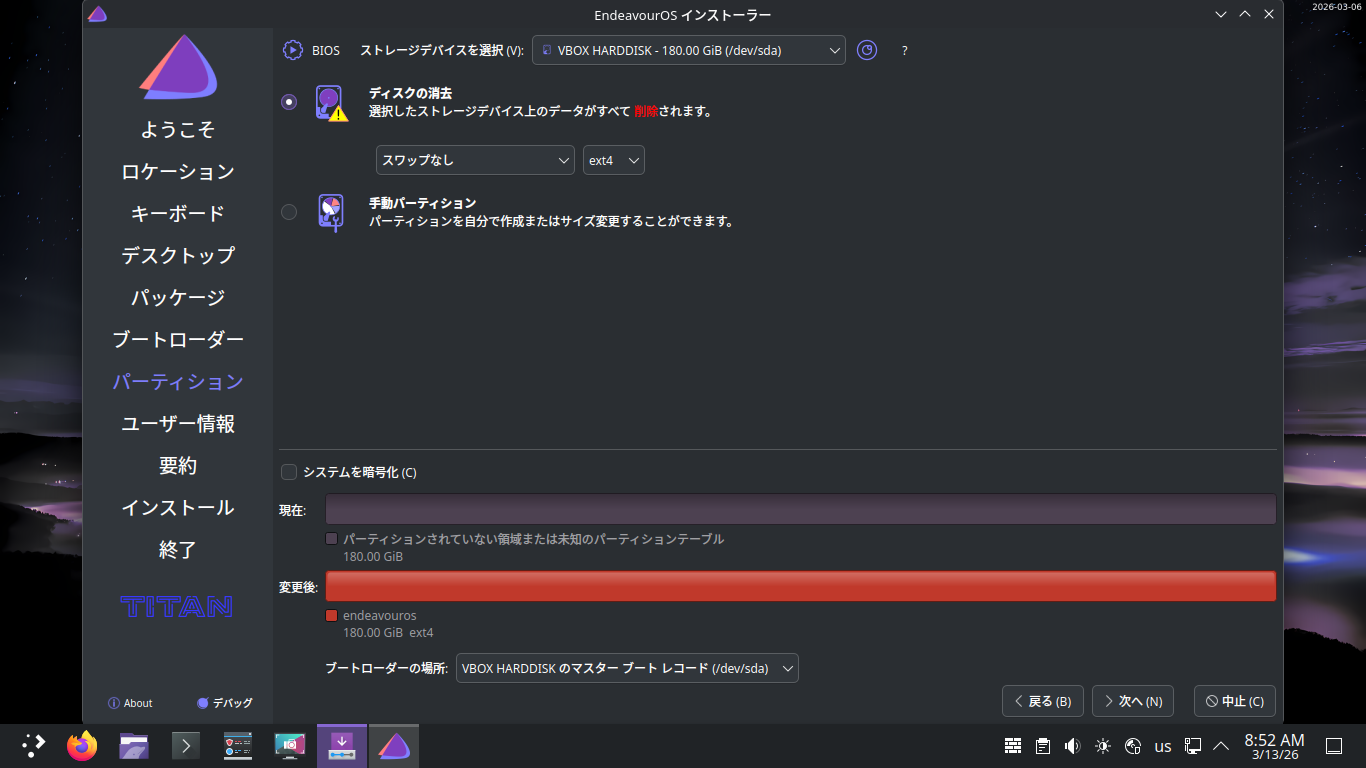The width and height of the screenshot is (1366, 768).
Task: Click the BIOS label text
Action: click(326, 51)
